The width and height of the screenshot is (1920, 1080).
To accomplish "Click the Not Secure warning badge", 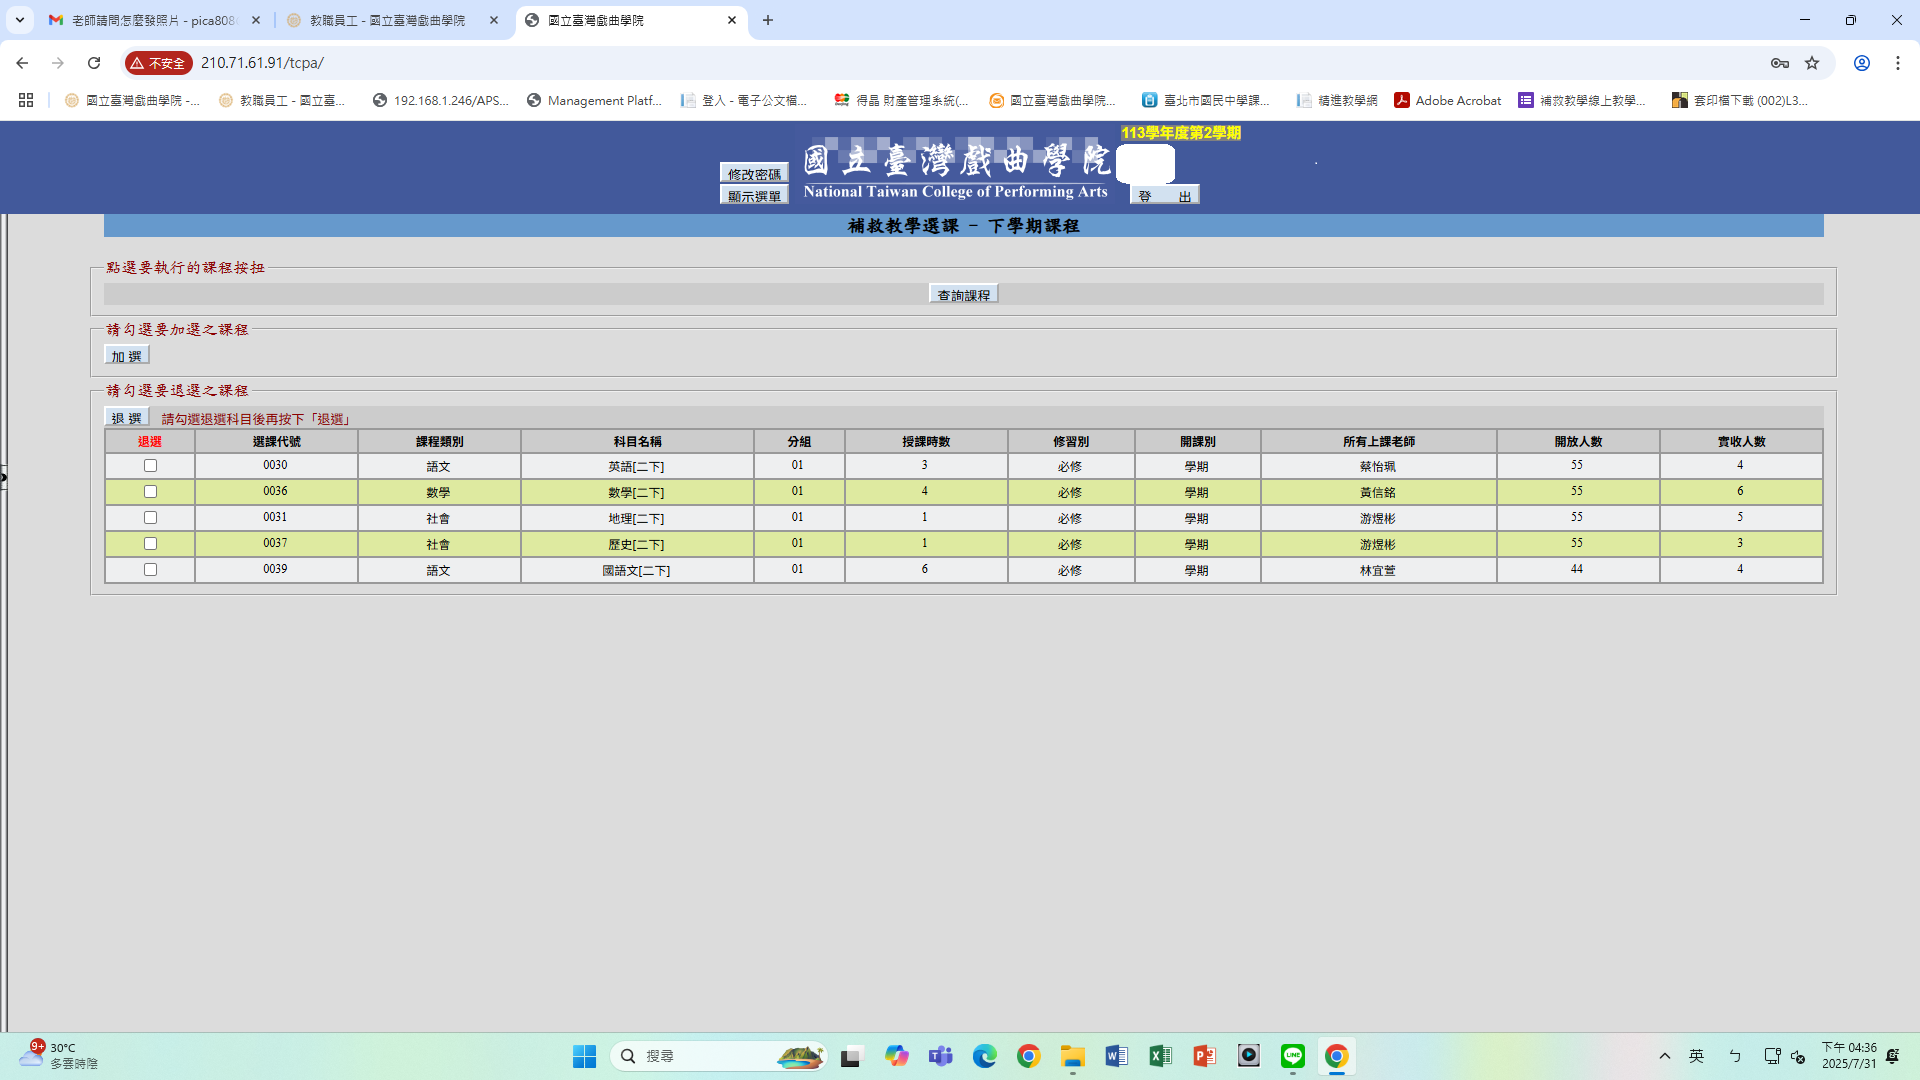I will tap(158, 63).
